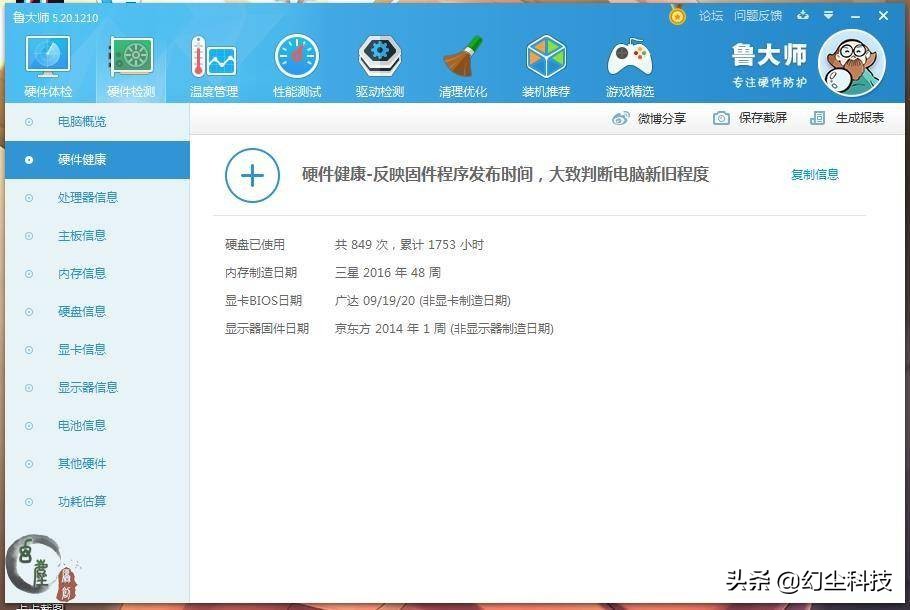Open 问题反馈 (Feedback)

coord(760,16)
